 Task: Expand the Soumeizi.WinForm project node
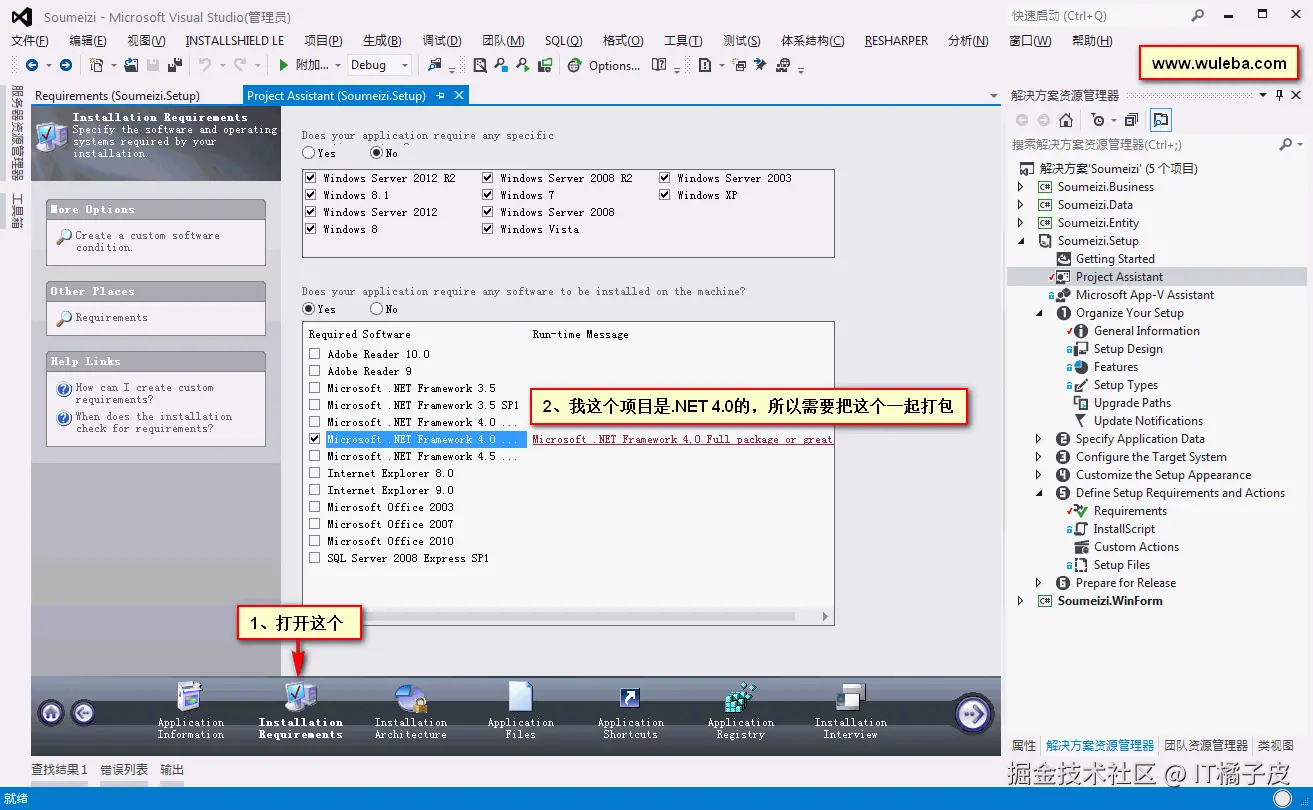tap(1020, 601)
